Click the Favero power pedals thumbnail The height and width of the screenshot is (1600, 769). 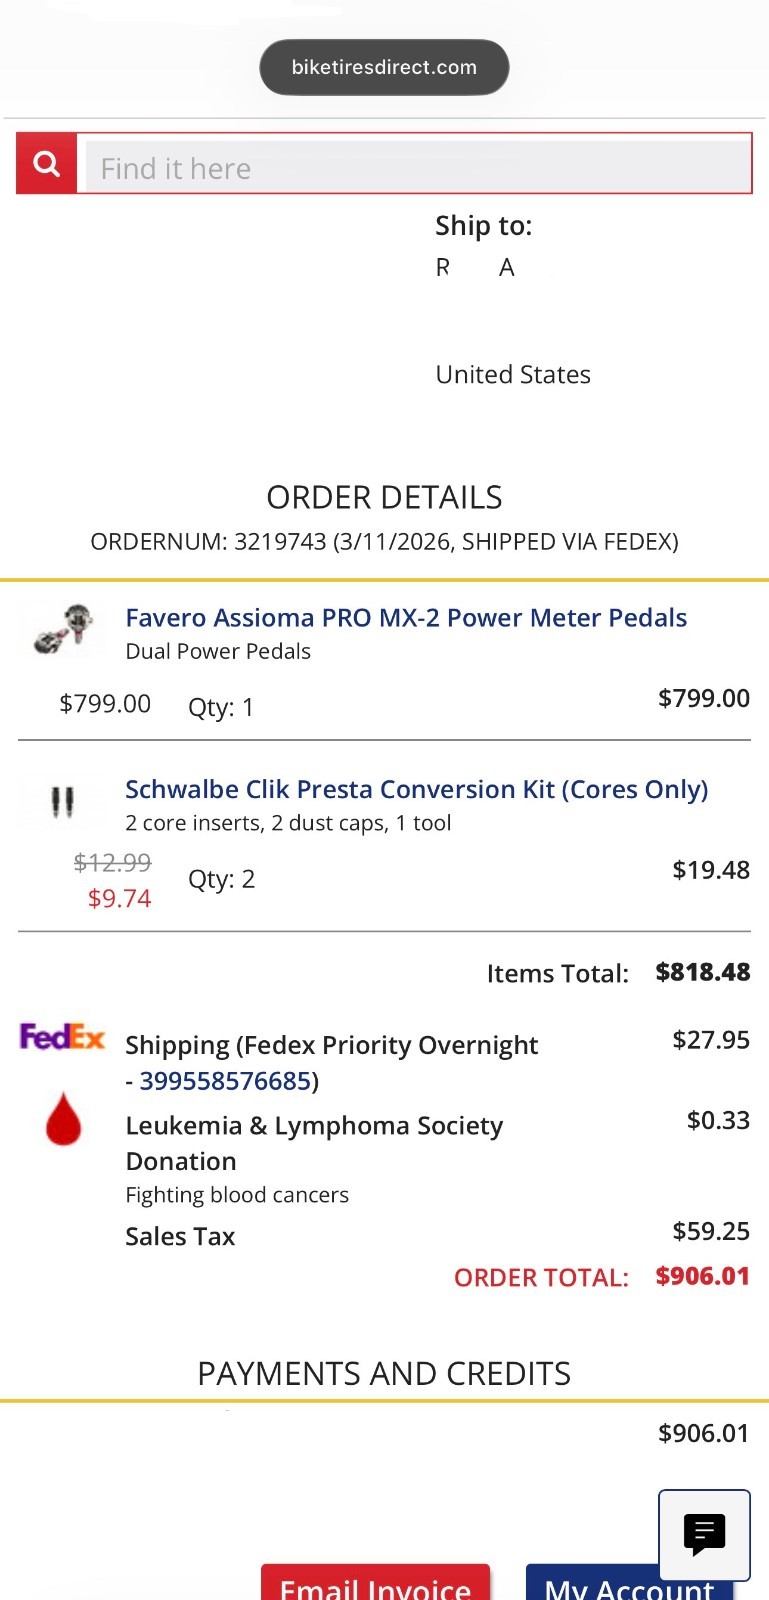point(64,629)
